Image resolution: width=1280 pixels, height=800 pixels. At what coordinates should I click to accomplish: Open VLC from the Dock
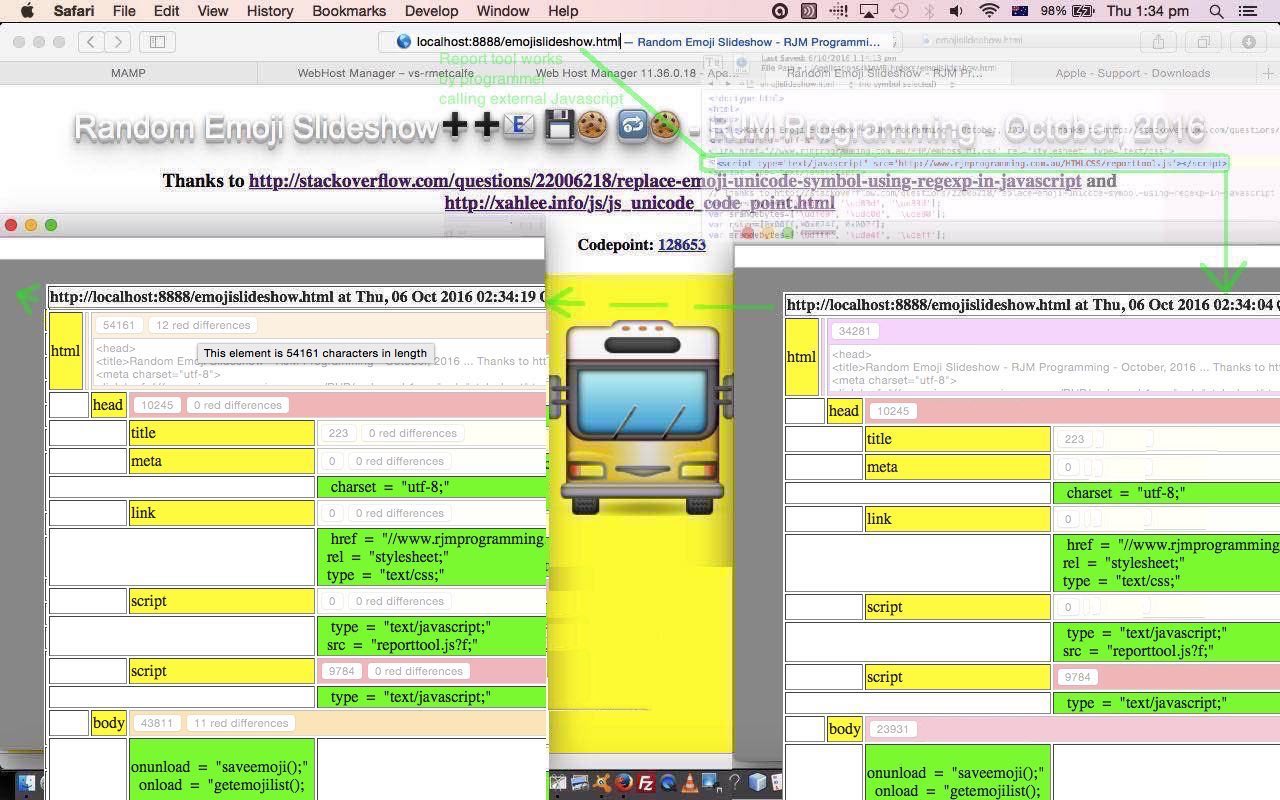pos(690,783)
